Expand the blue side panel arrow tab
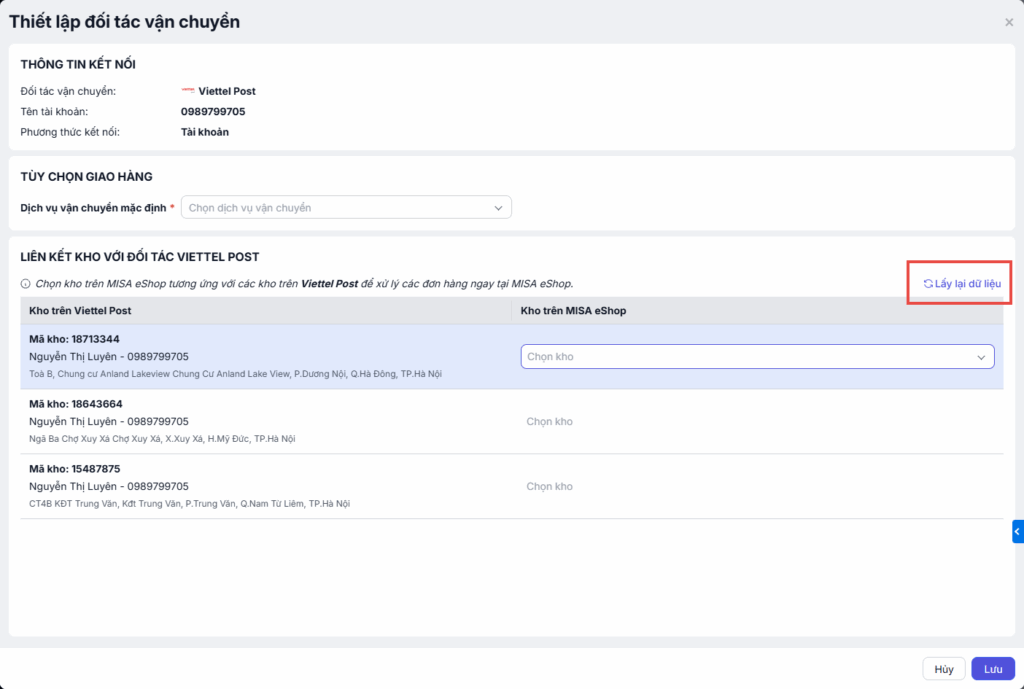 [1017, 532]
